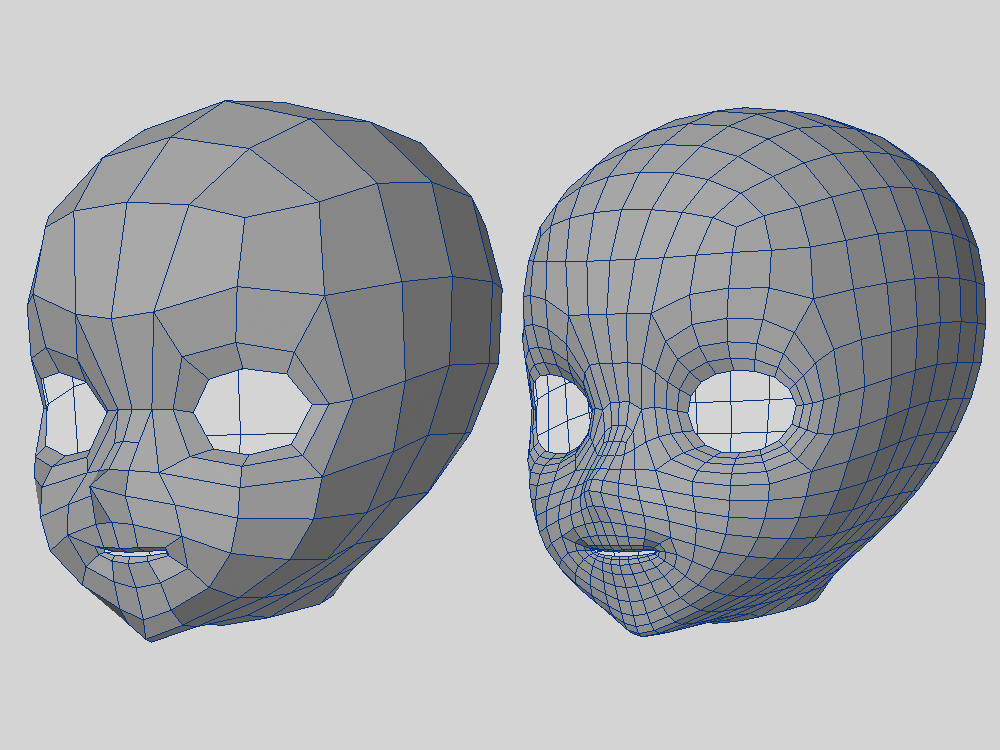The image size is (1000, 750).
Task: Select the chin of the low-poly head
Action: pos(150,625)
